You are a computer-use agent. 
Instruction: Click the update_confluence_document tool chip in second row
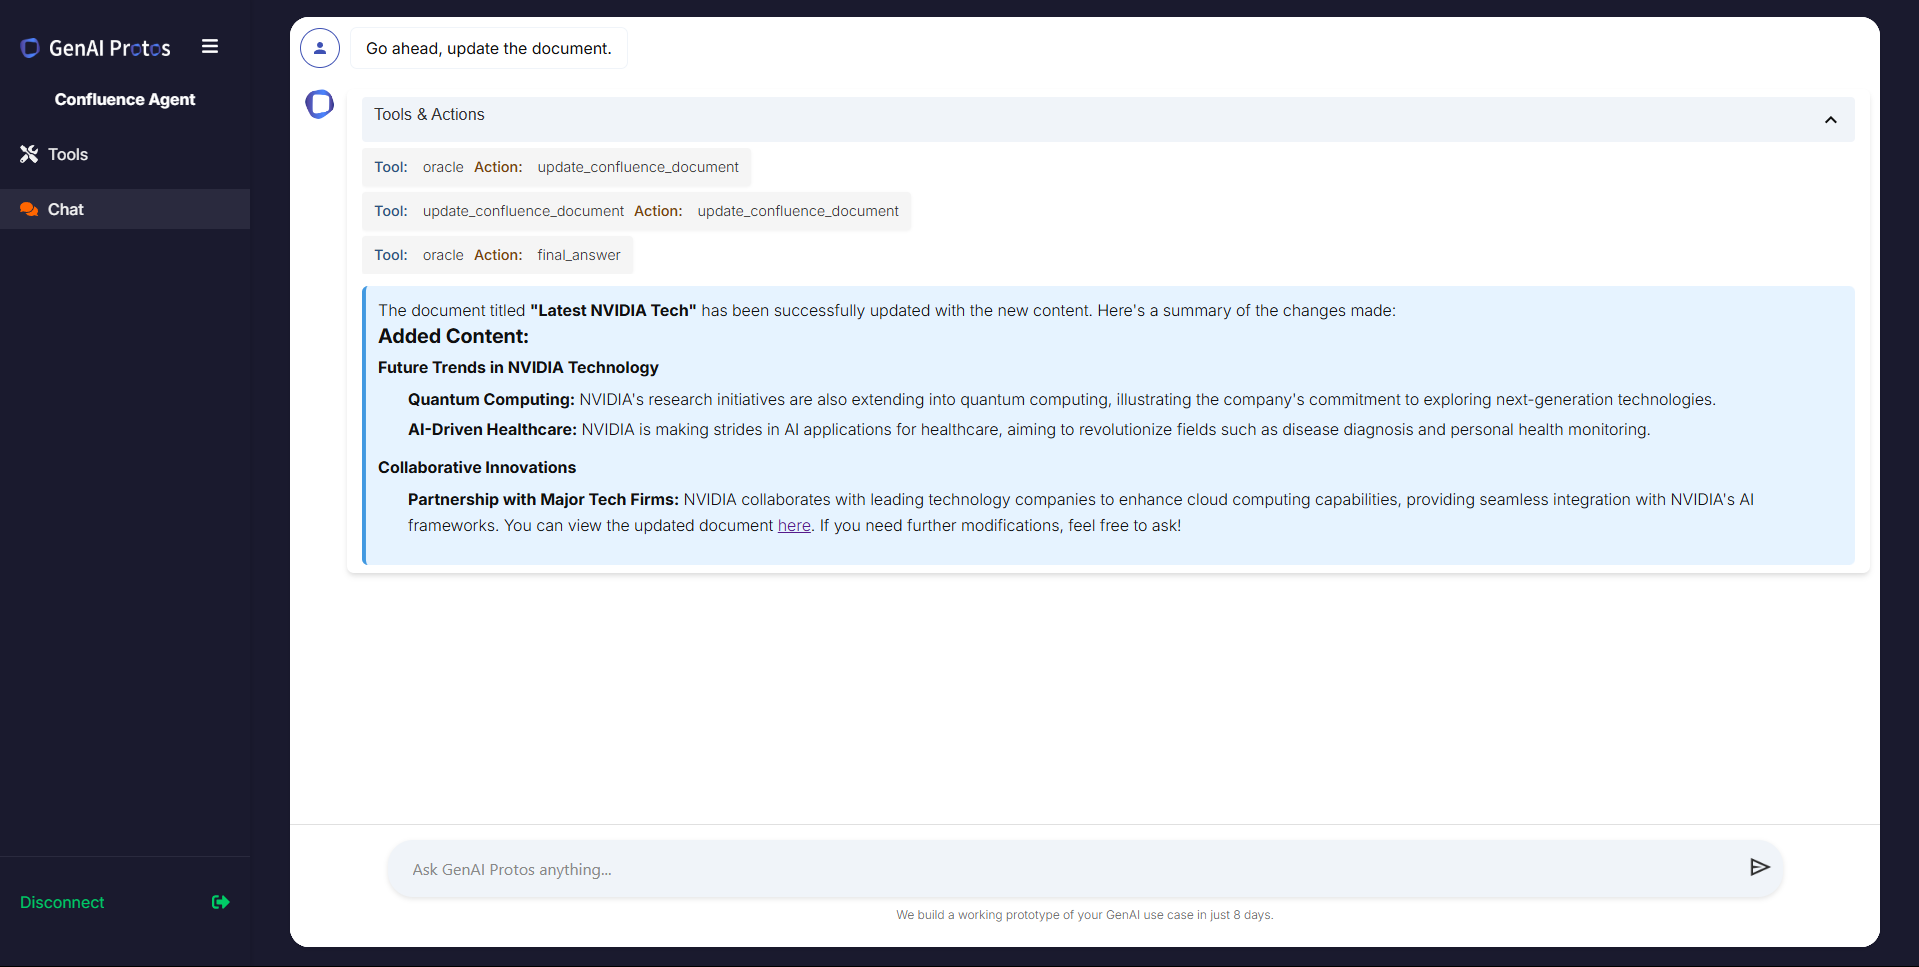[636, 211]
